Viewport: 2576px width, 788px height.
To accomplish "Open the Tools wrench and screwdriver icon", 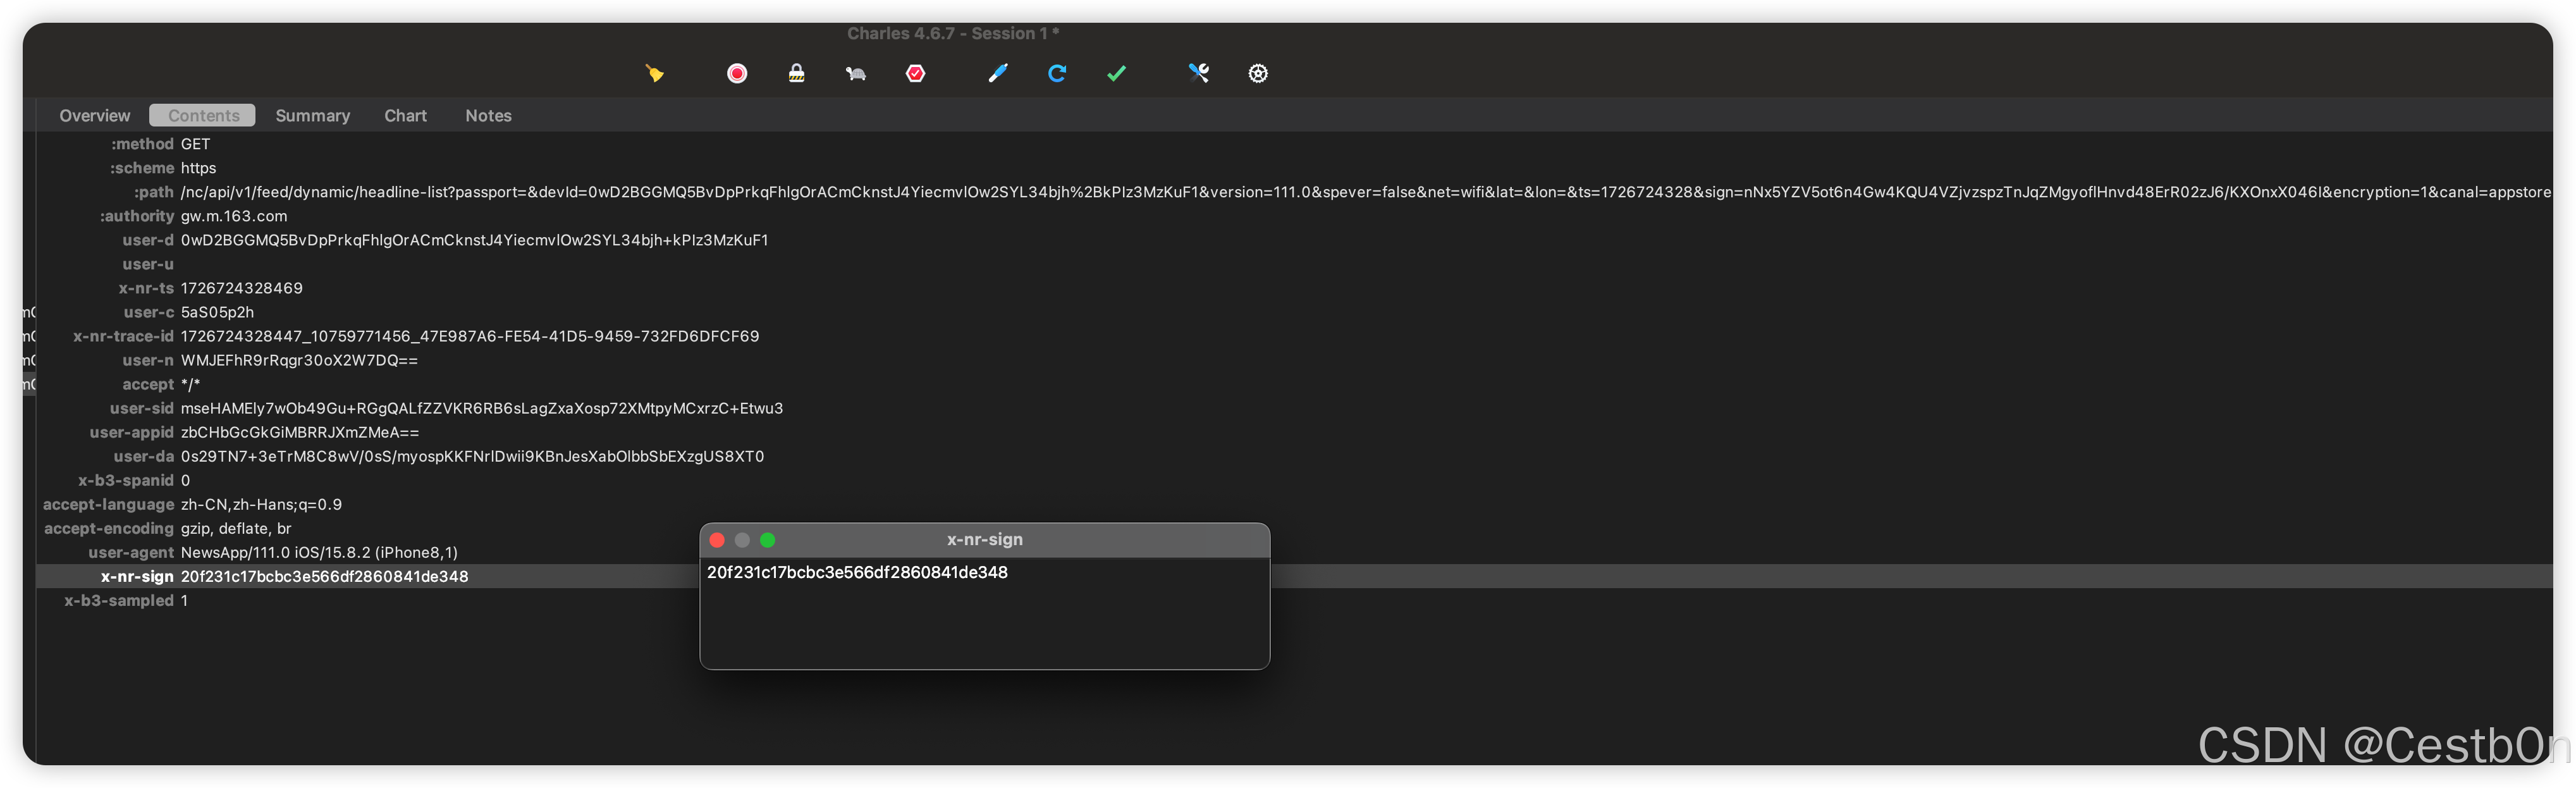I will tap(1198, 73).
